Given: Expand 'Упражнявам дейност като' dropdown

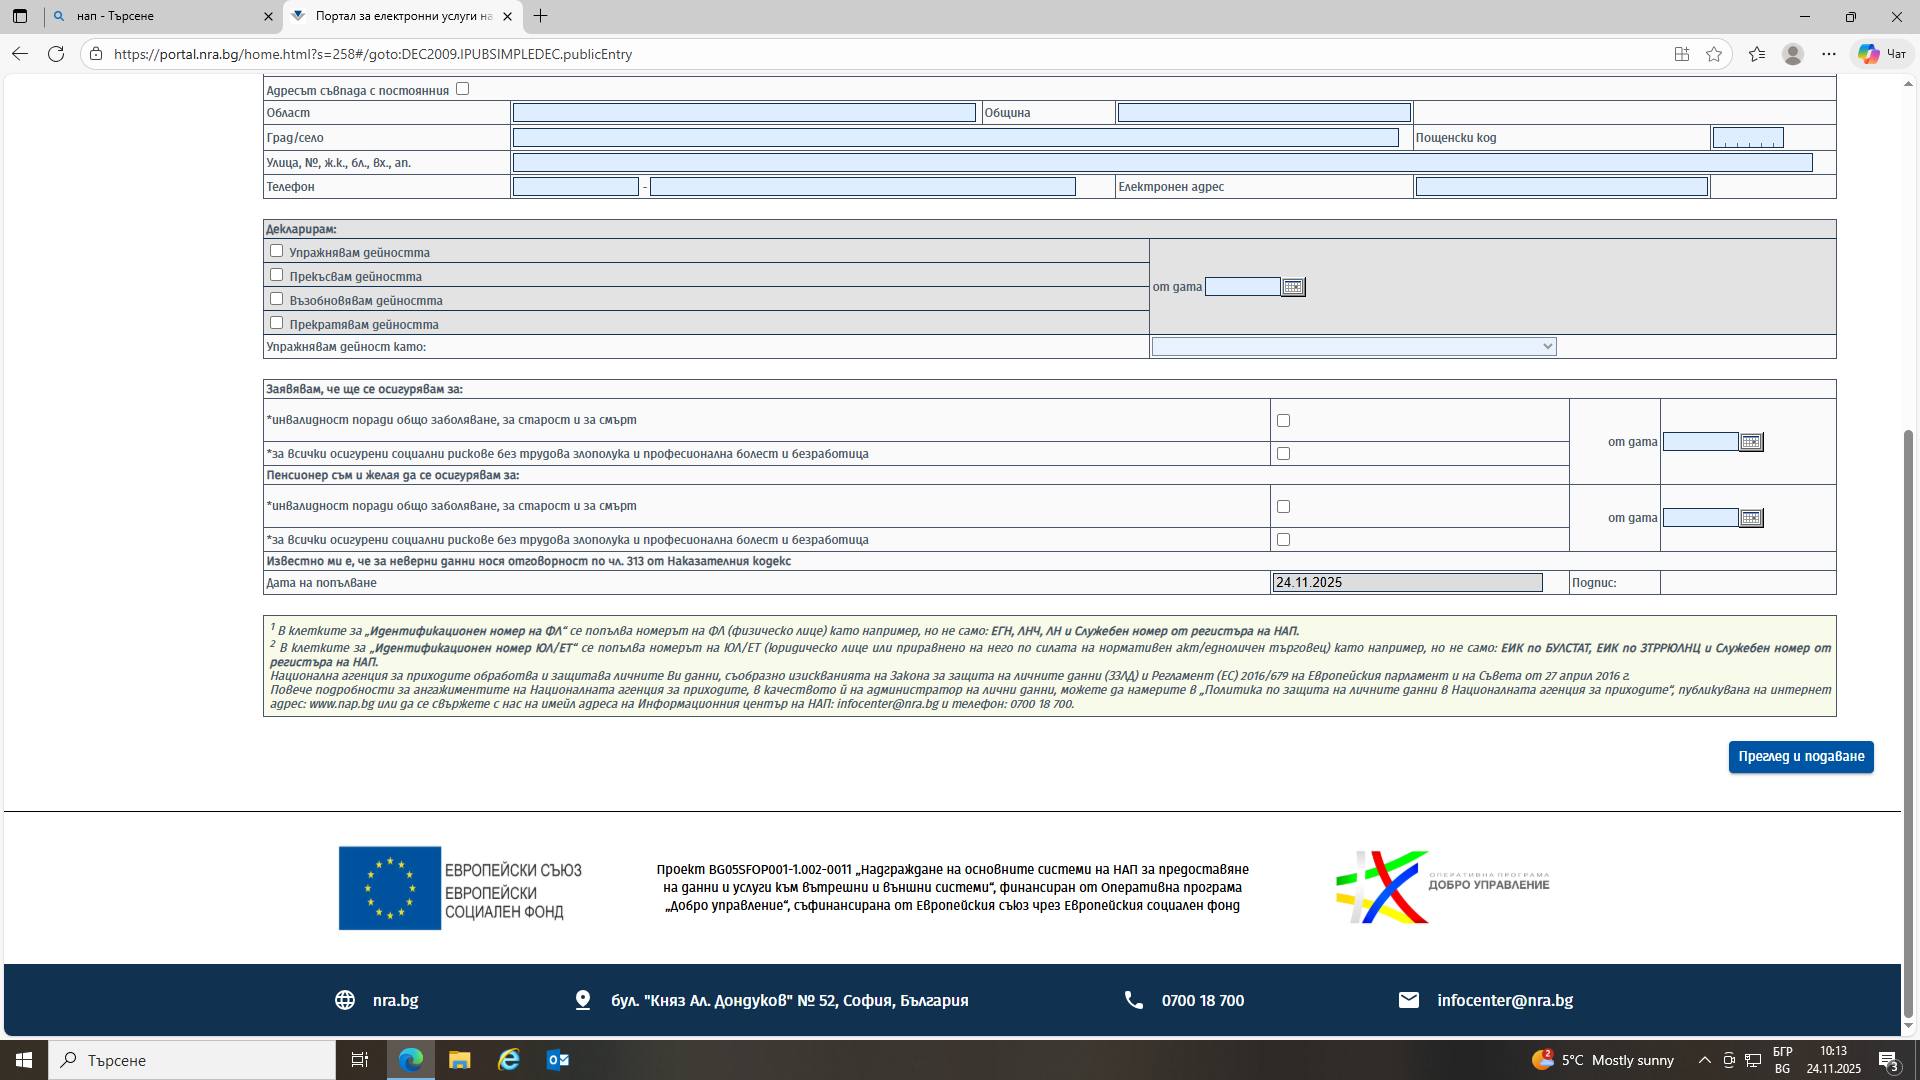Looking at the screenshot, I should click(x=1354, y=347).
